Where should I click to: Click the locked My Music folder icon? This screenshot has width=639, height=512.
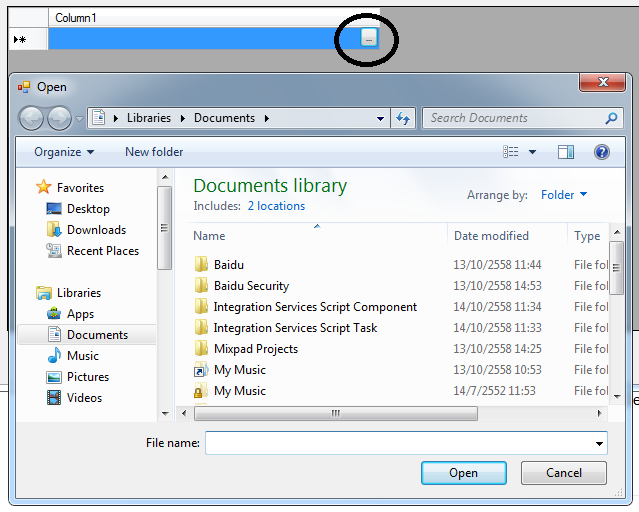pos(201,391)
